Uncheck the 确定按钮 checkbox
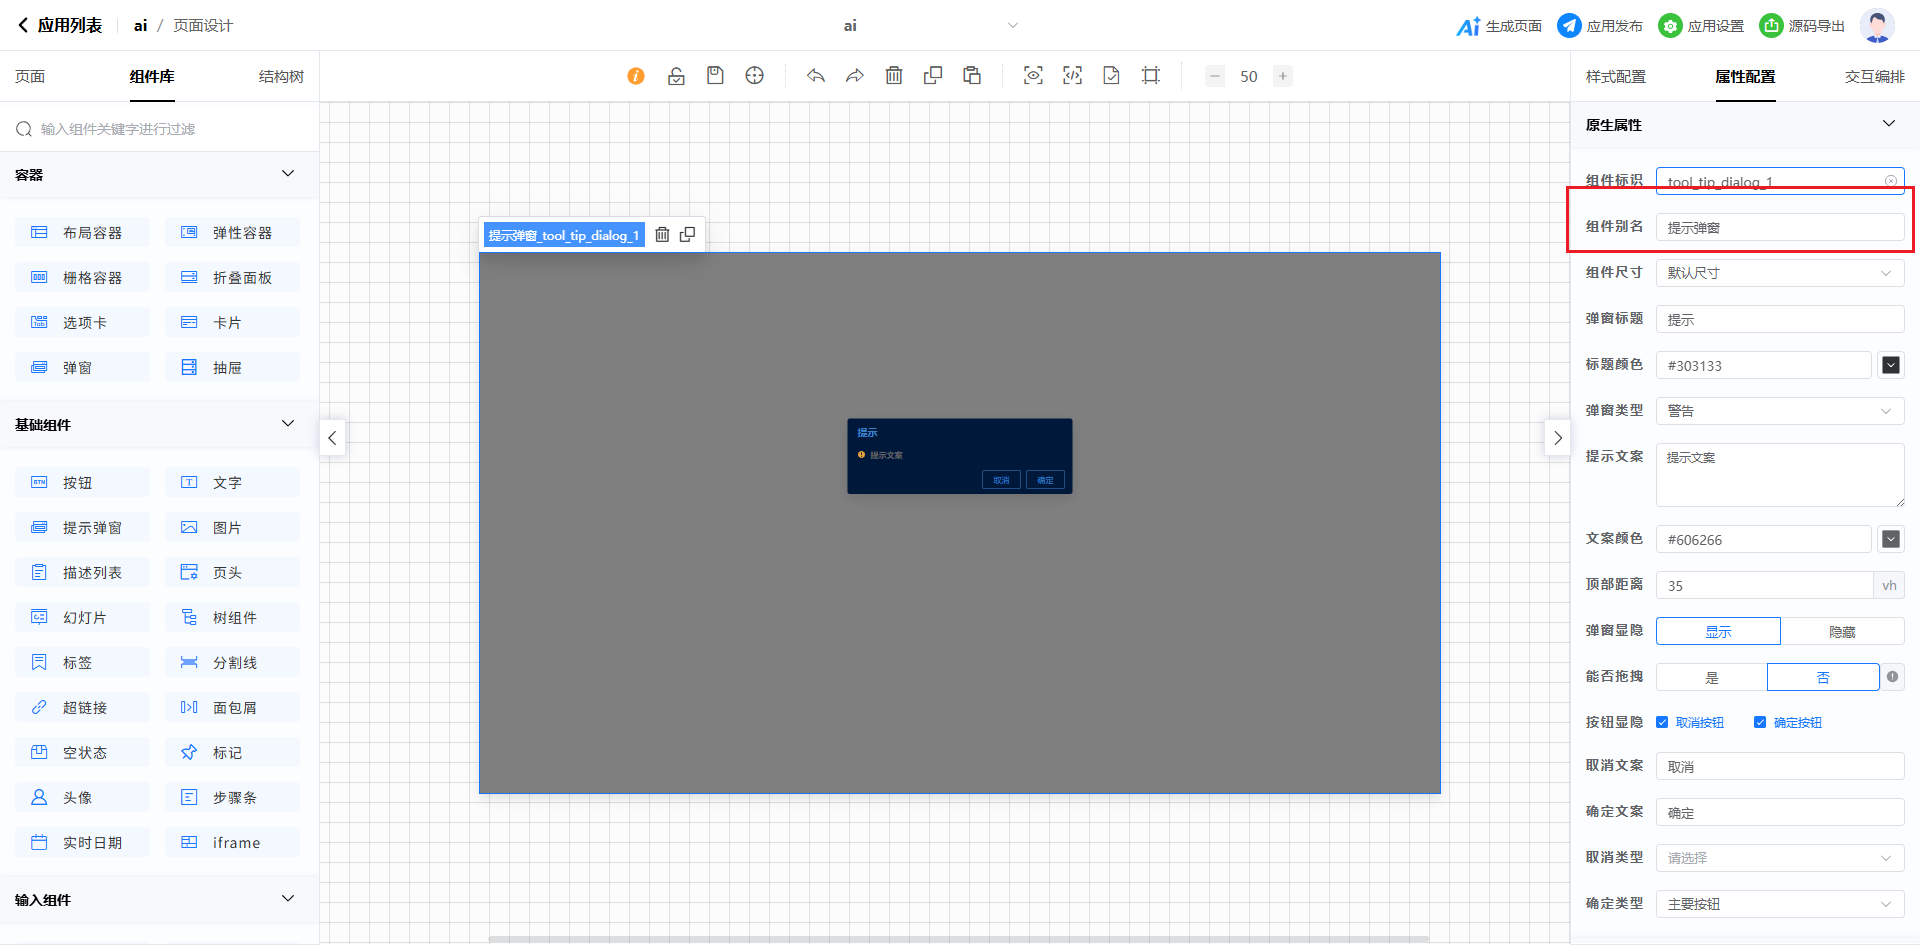Viewport: 1920px width, 945px height. pos(1760,722)
